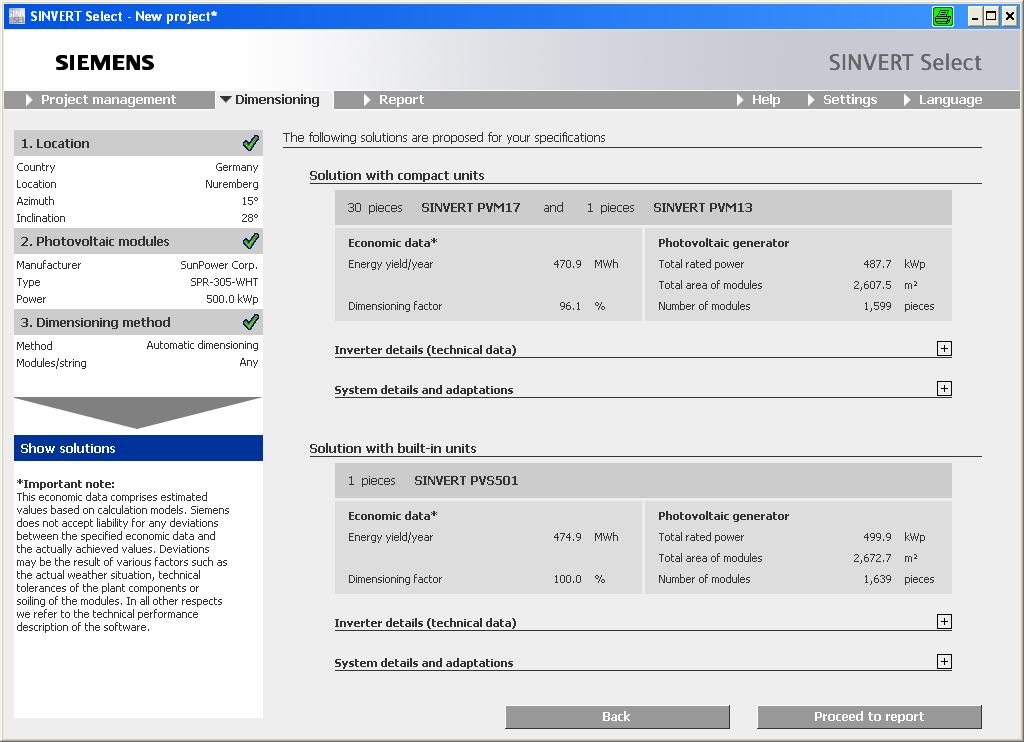Minimize the SINVERT Select window
Image resolution: width=1024 pixels, height=742 pixels.
[975, 16]
